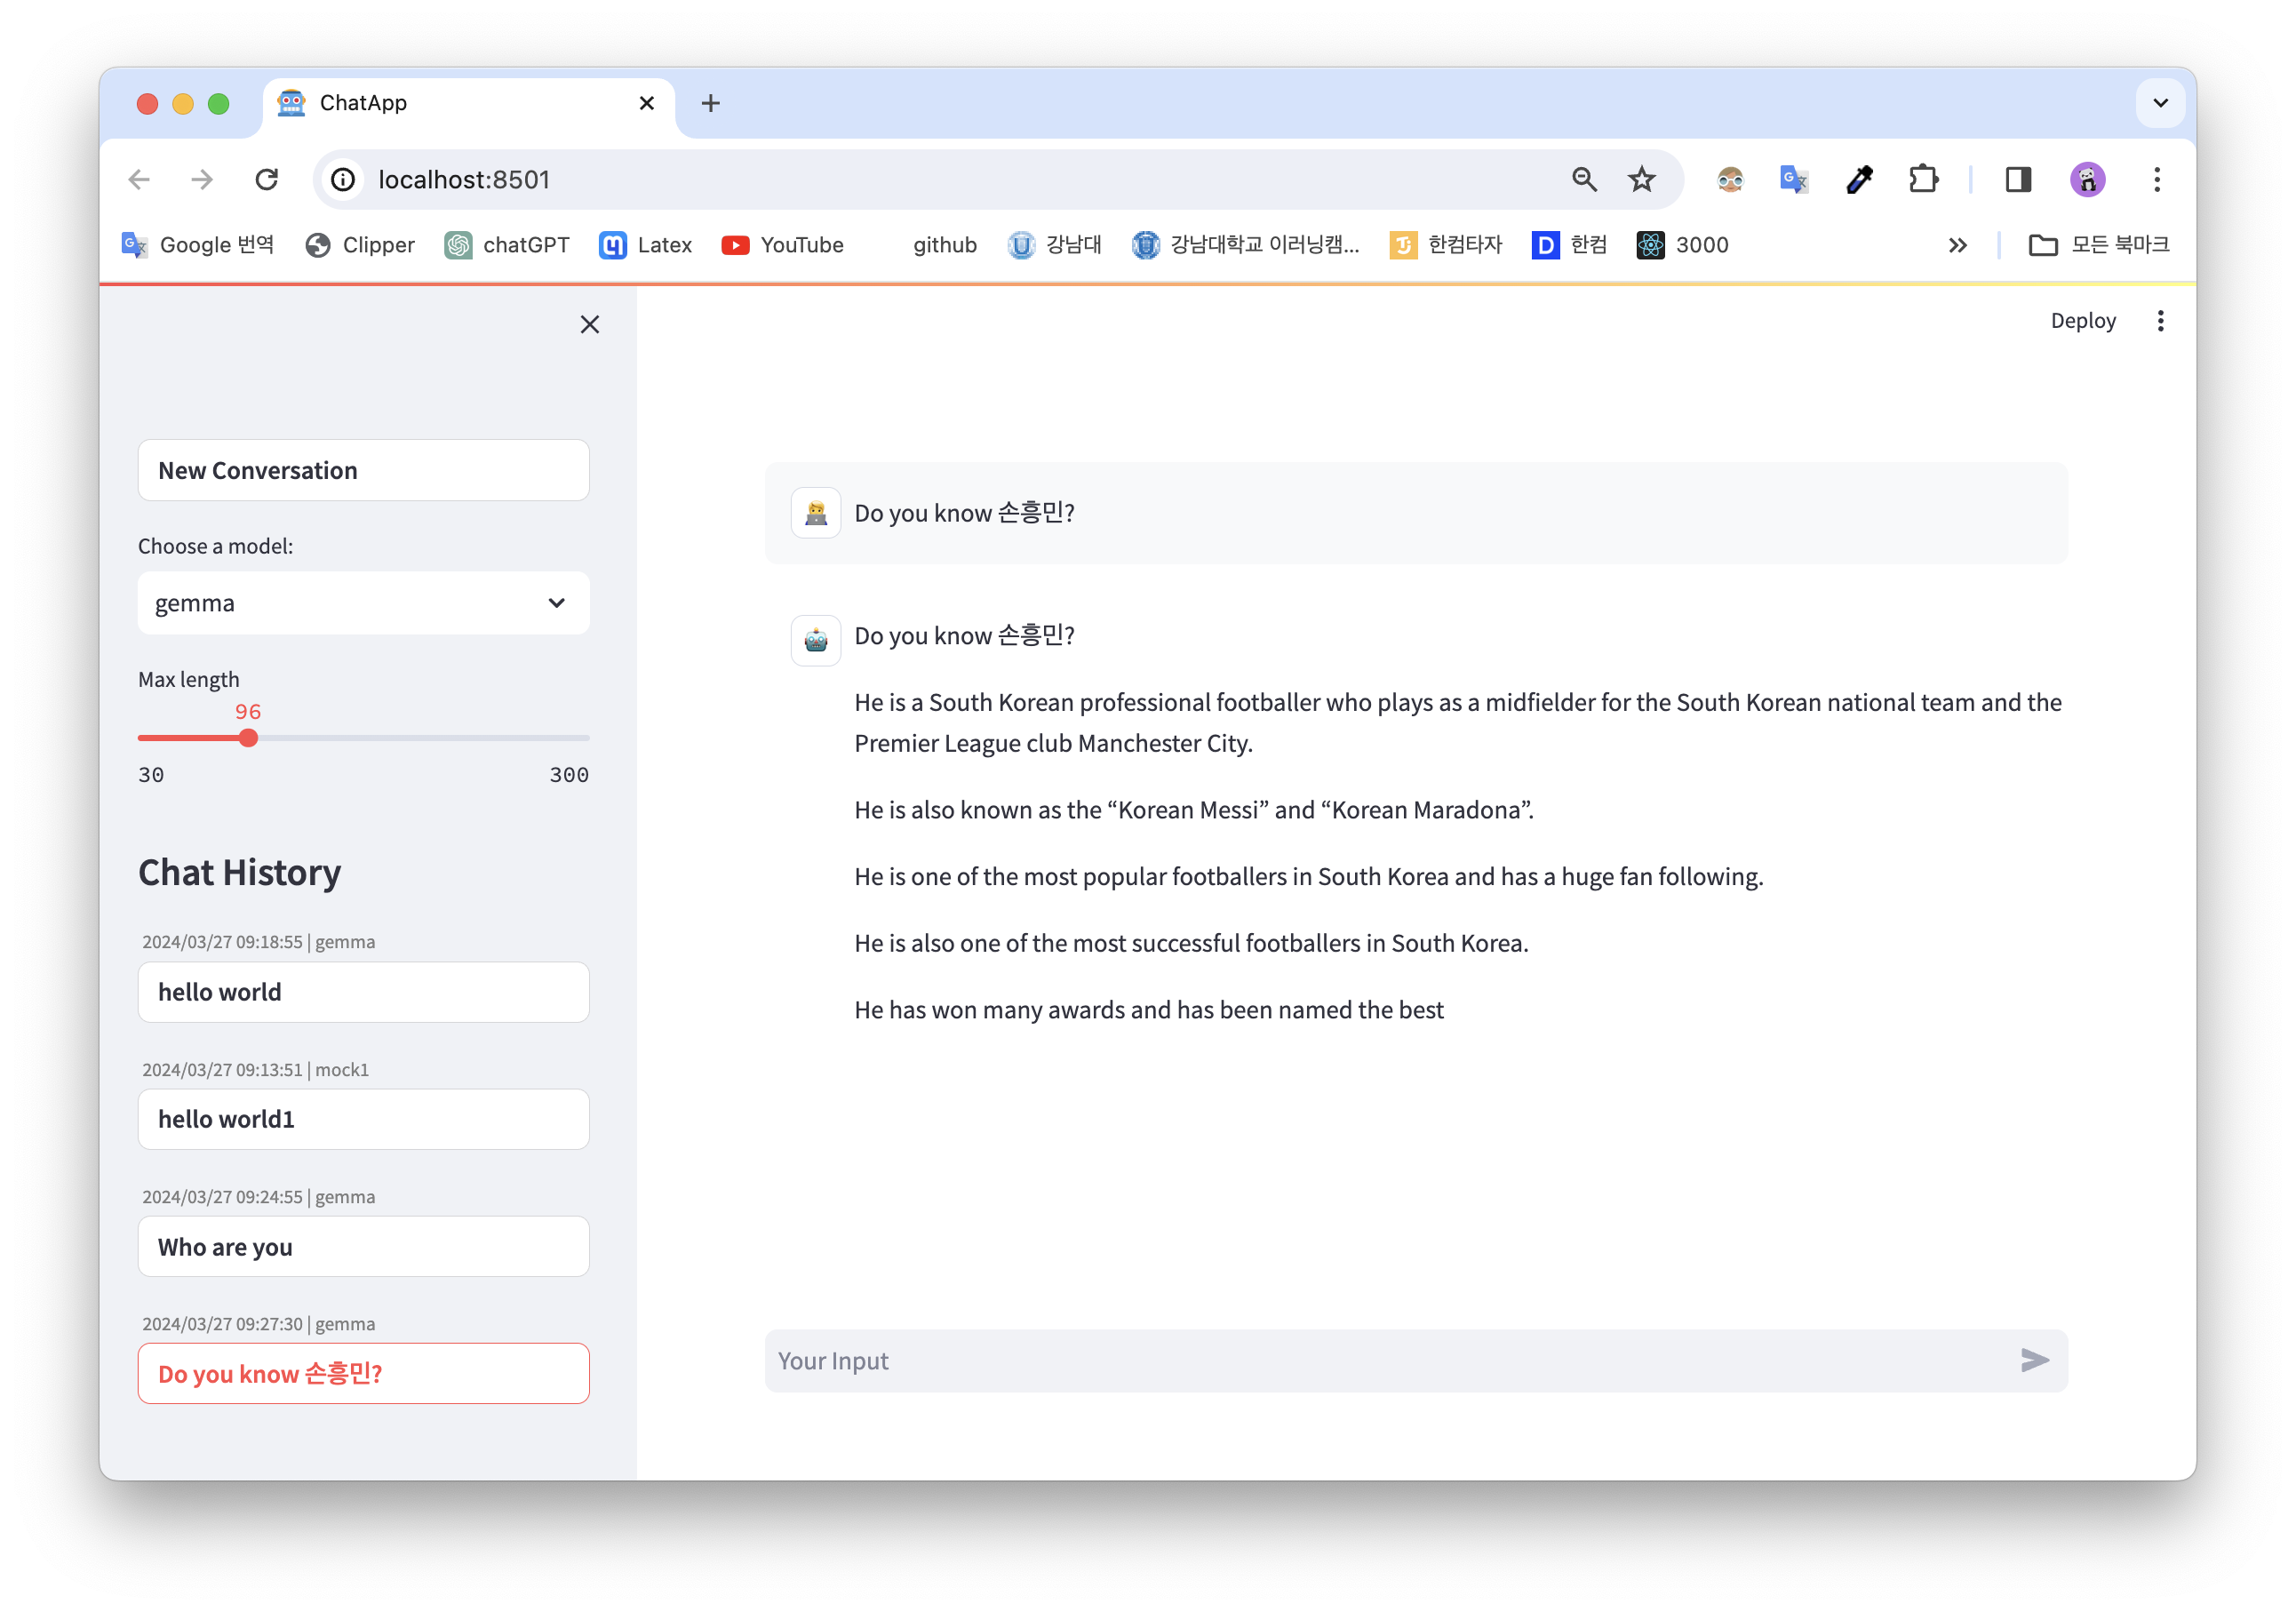
Task: Start a New Conversation
Action: pyautogui.click(x=363, y=470)
